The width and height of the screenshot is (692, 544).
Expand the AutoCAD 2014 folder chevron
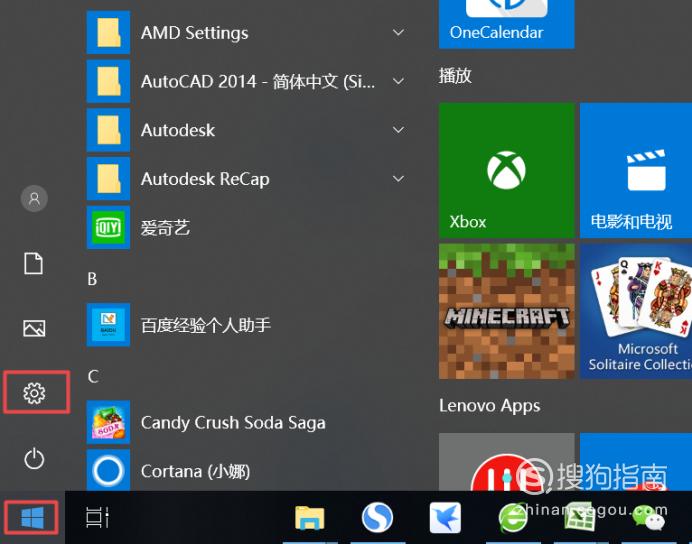tap(399, 81)
